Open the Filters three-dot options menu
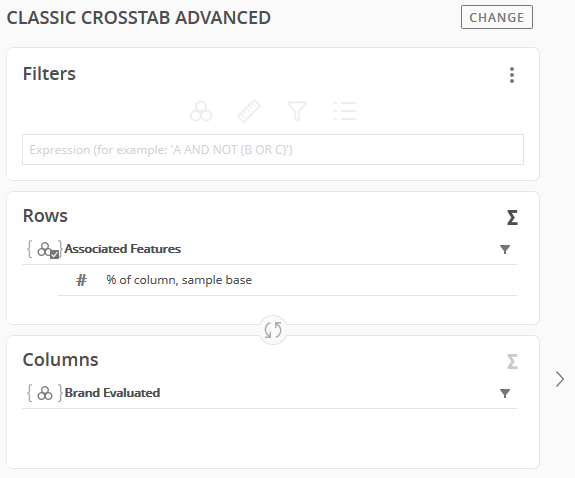Image resolution: width=575 pixels, height=478 pixels. (x=512, y=75)
